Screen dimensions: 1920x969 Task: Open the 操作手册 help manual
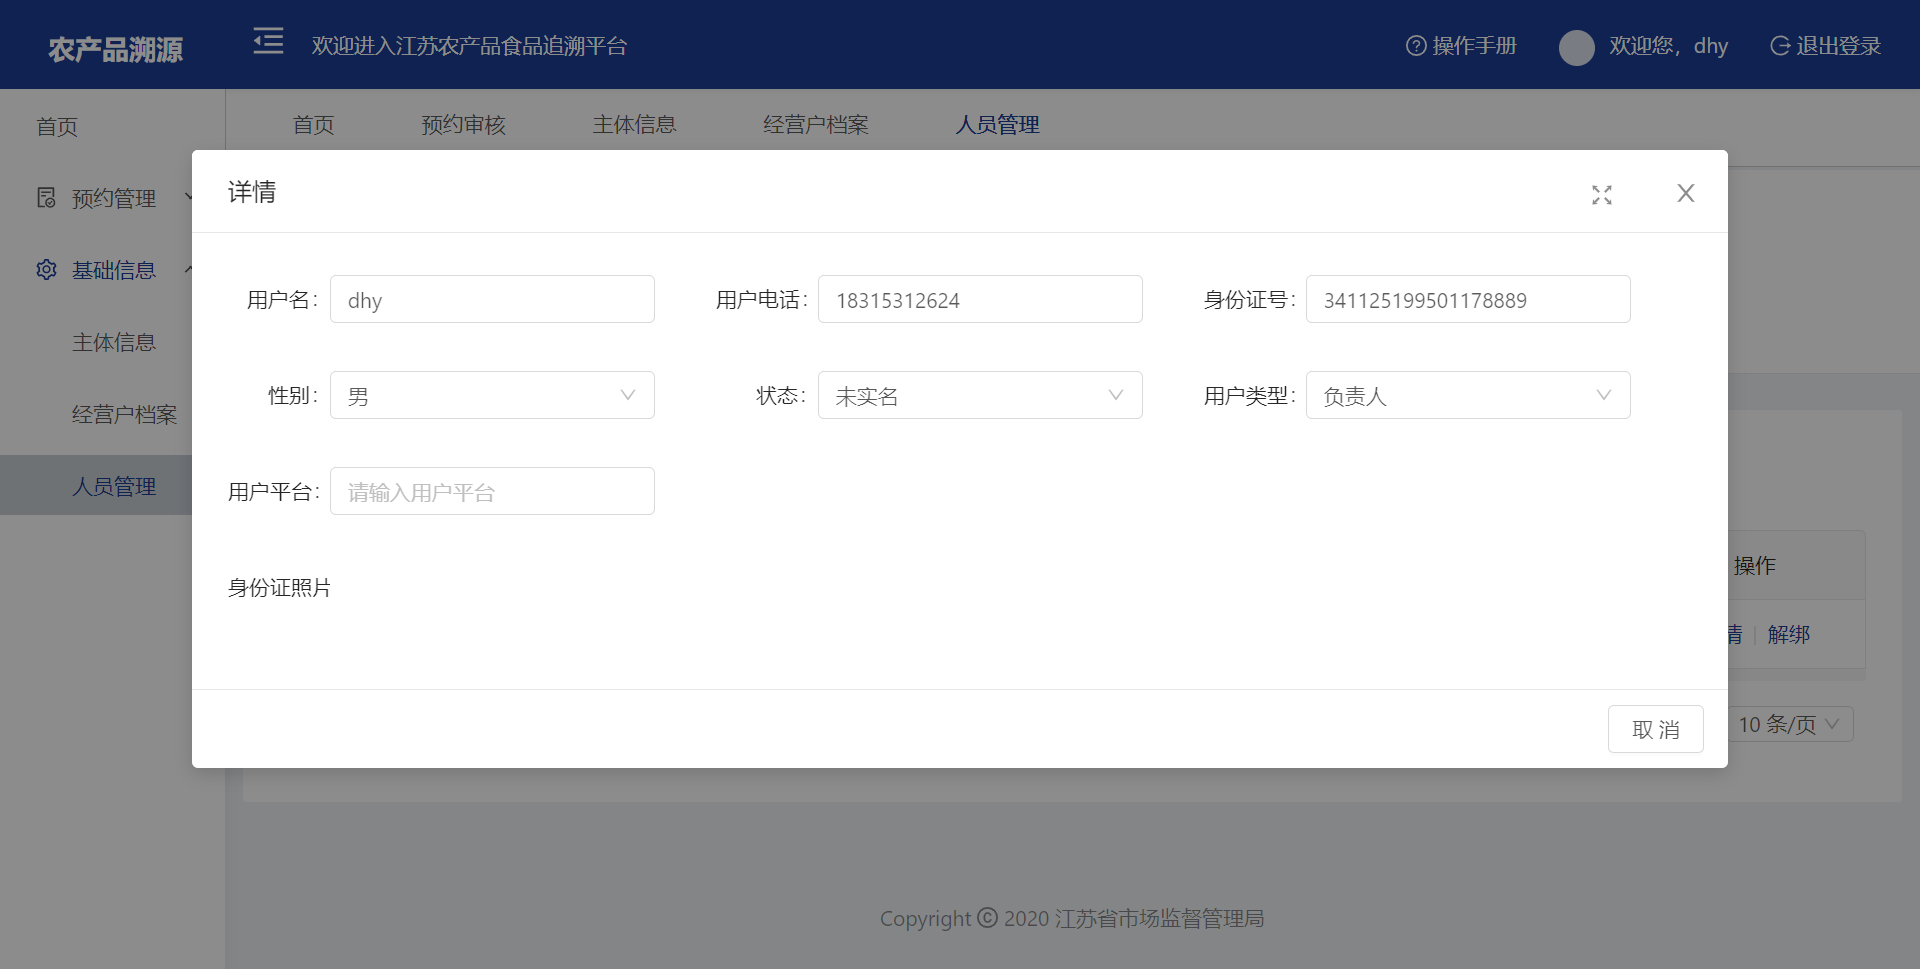pos(1461,46)
